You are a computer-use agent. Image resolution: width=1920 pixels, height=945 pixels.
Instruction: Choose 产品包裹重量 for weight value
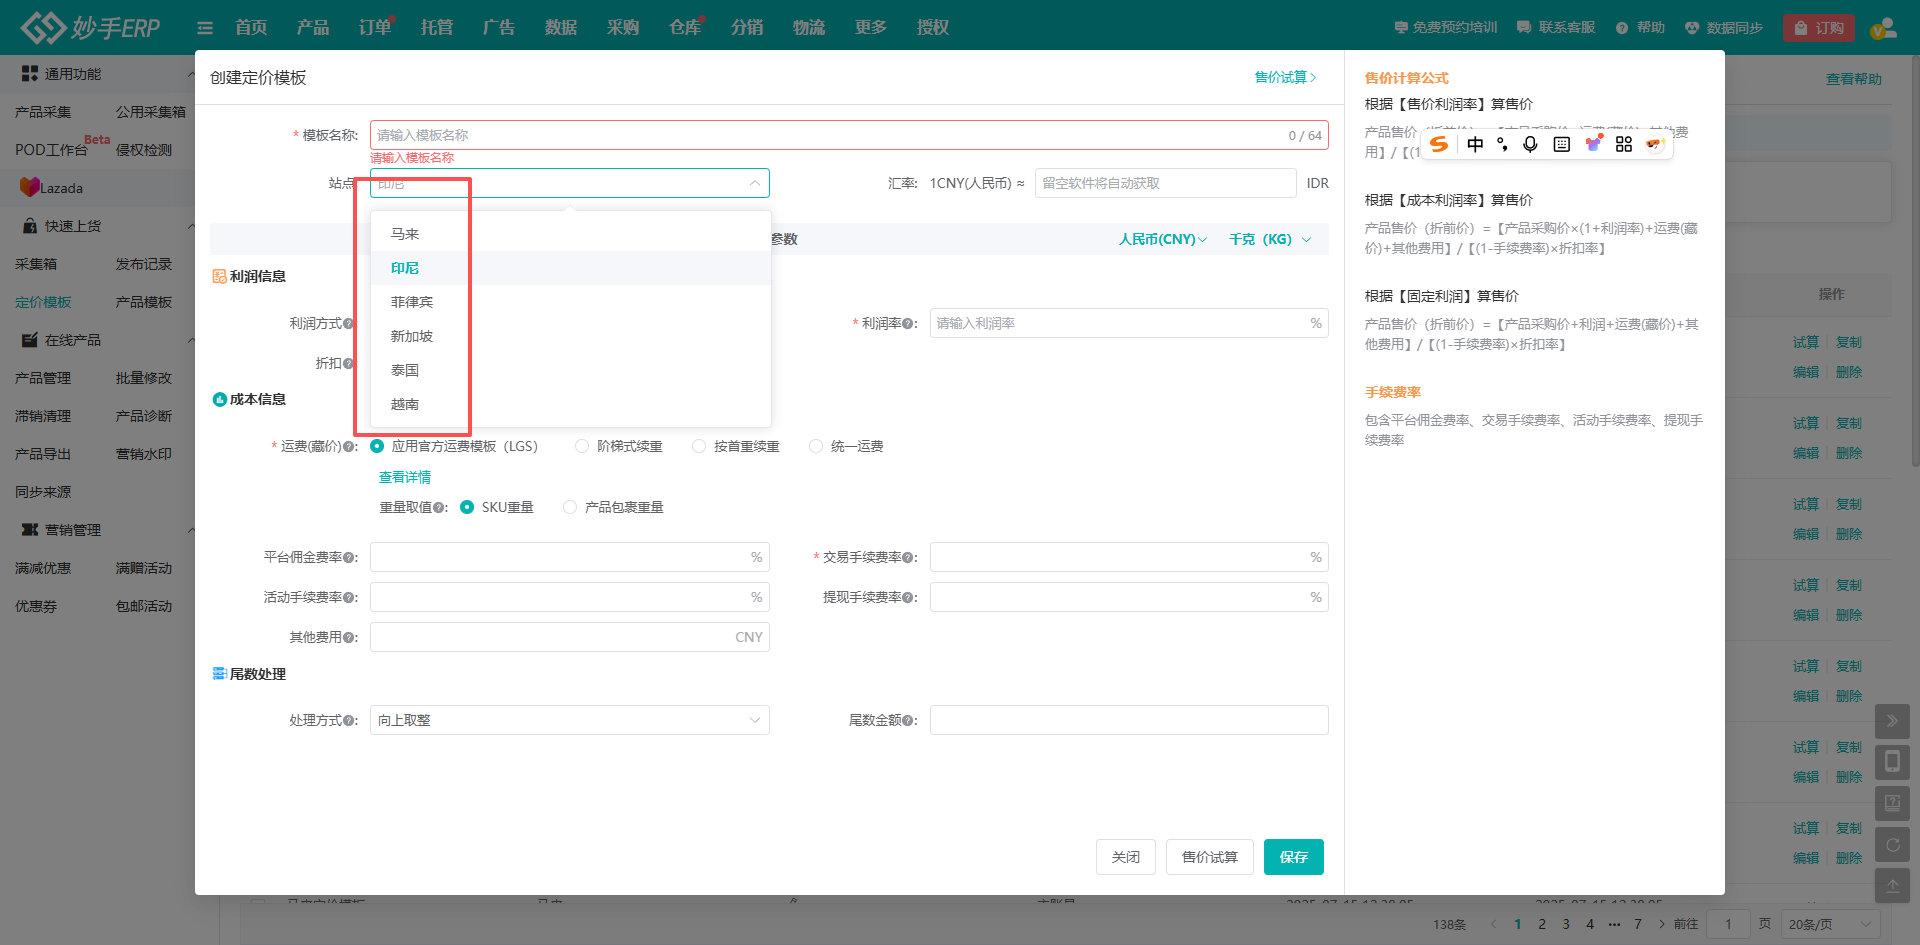(x=570, y=507)
